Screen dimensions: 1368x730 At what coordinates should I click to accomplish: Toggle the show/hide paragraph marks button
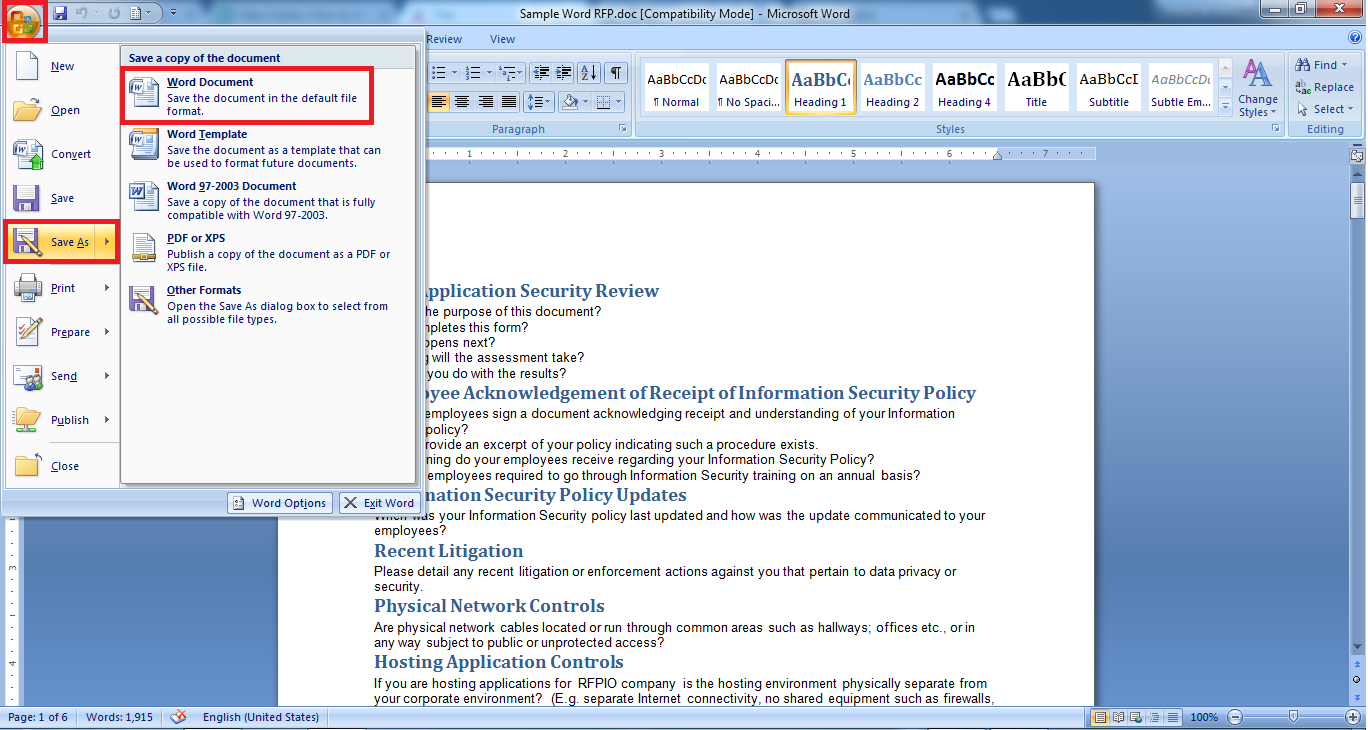tap(616, 73)
